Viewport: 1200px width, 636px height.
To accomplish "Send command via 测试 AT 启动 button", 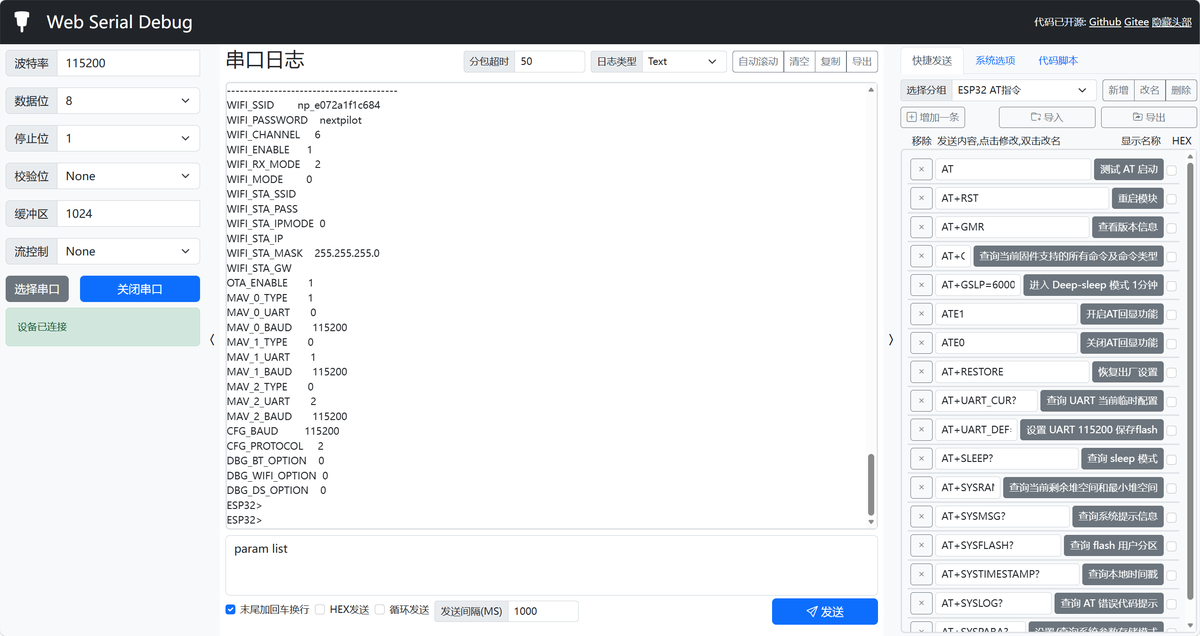I will click(x=1129, y=169).
